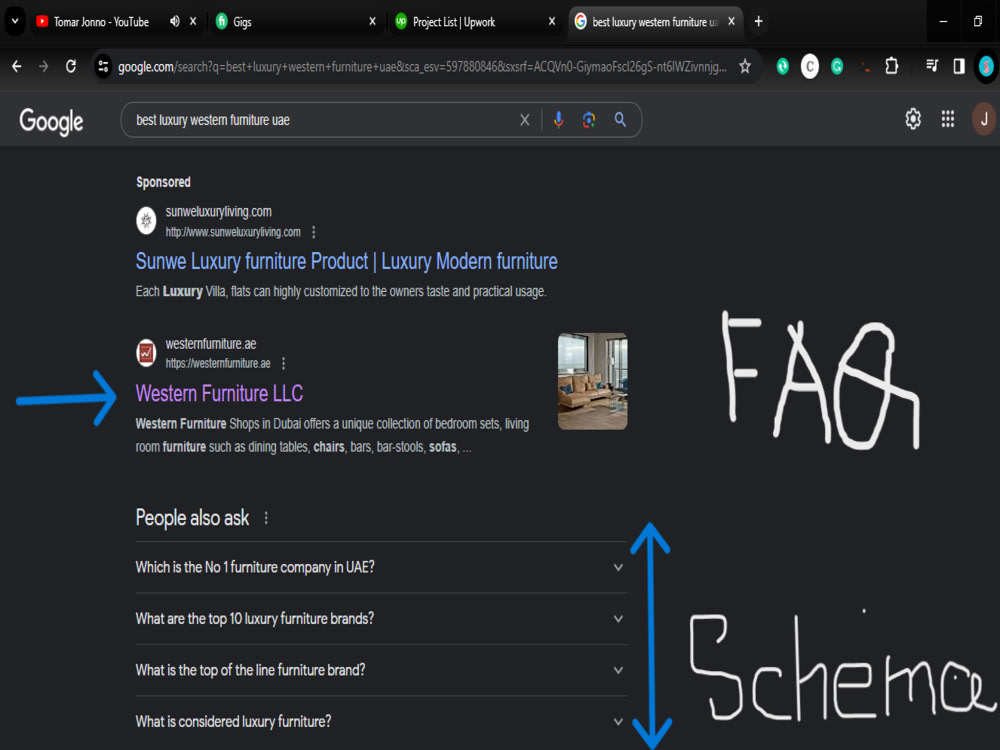Go forward to the next page
Image resolution: width=1000 pixels, height=750 pixels.
43,66
